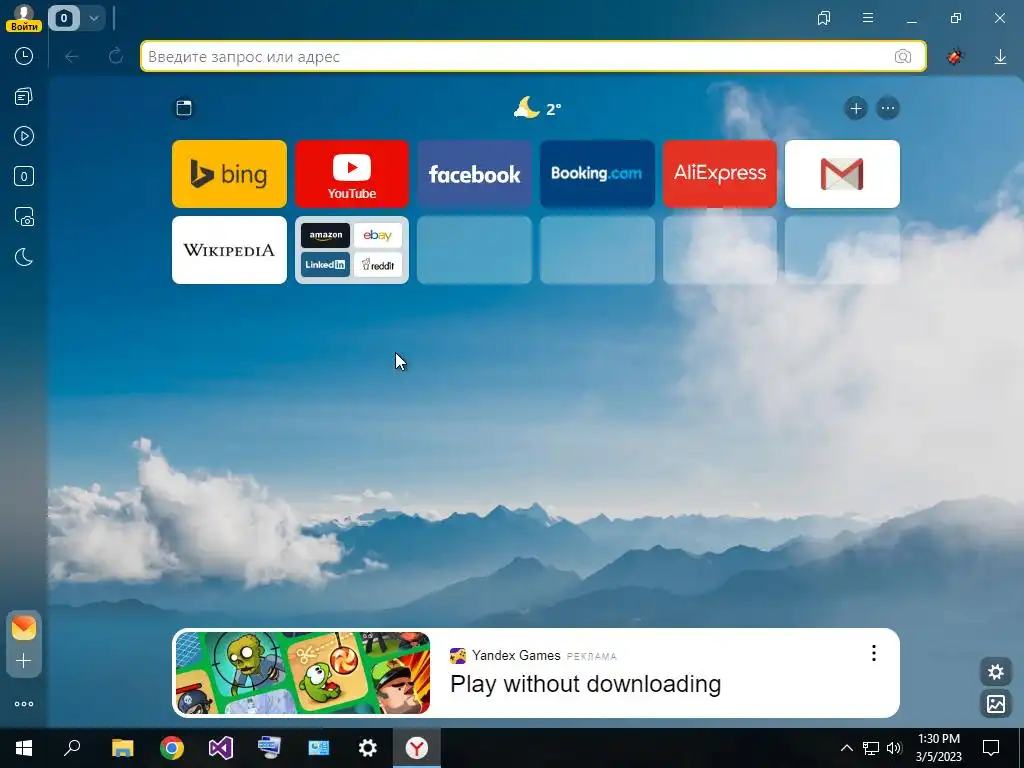Open the AliExpress tile
This screenshot has width=1024, height=768.
(x=720, y=174)
